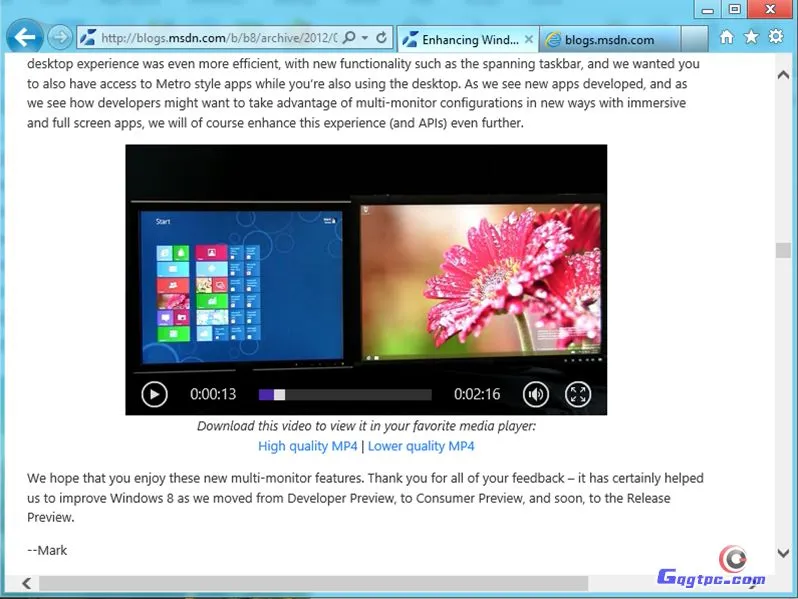Viewport: 798px width, 599px height.
Task: Click the search magnifier in address bar
Action: pyautogui.click(x=349, y=38)
